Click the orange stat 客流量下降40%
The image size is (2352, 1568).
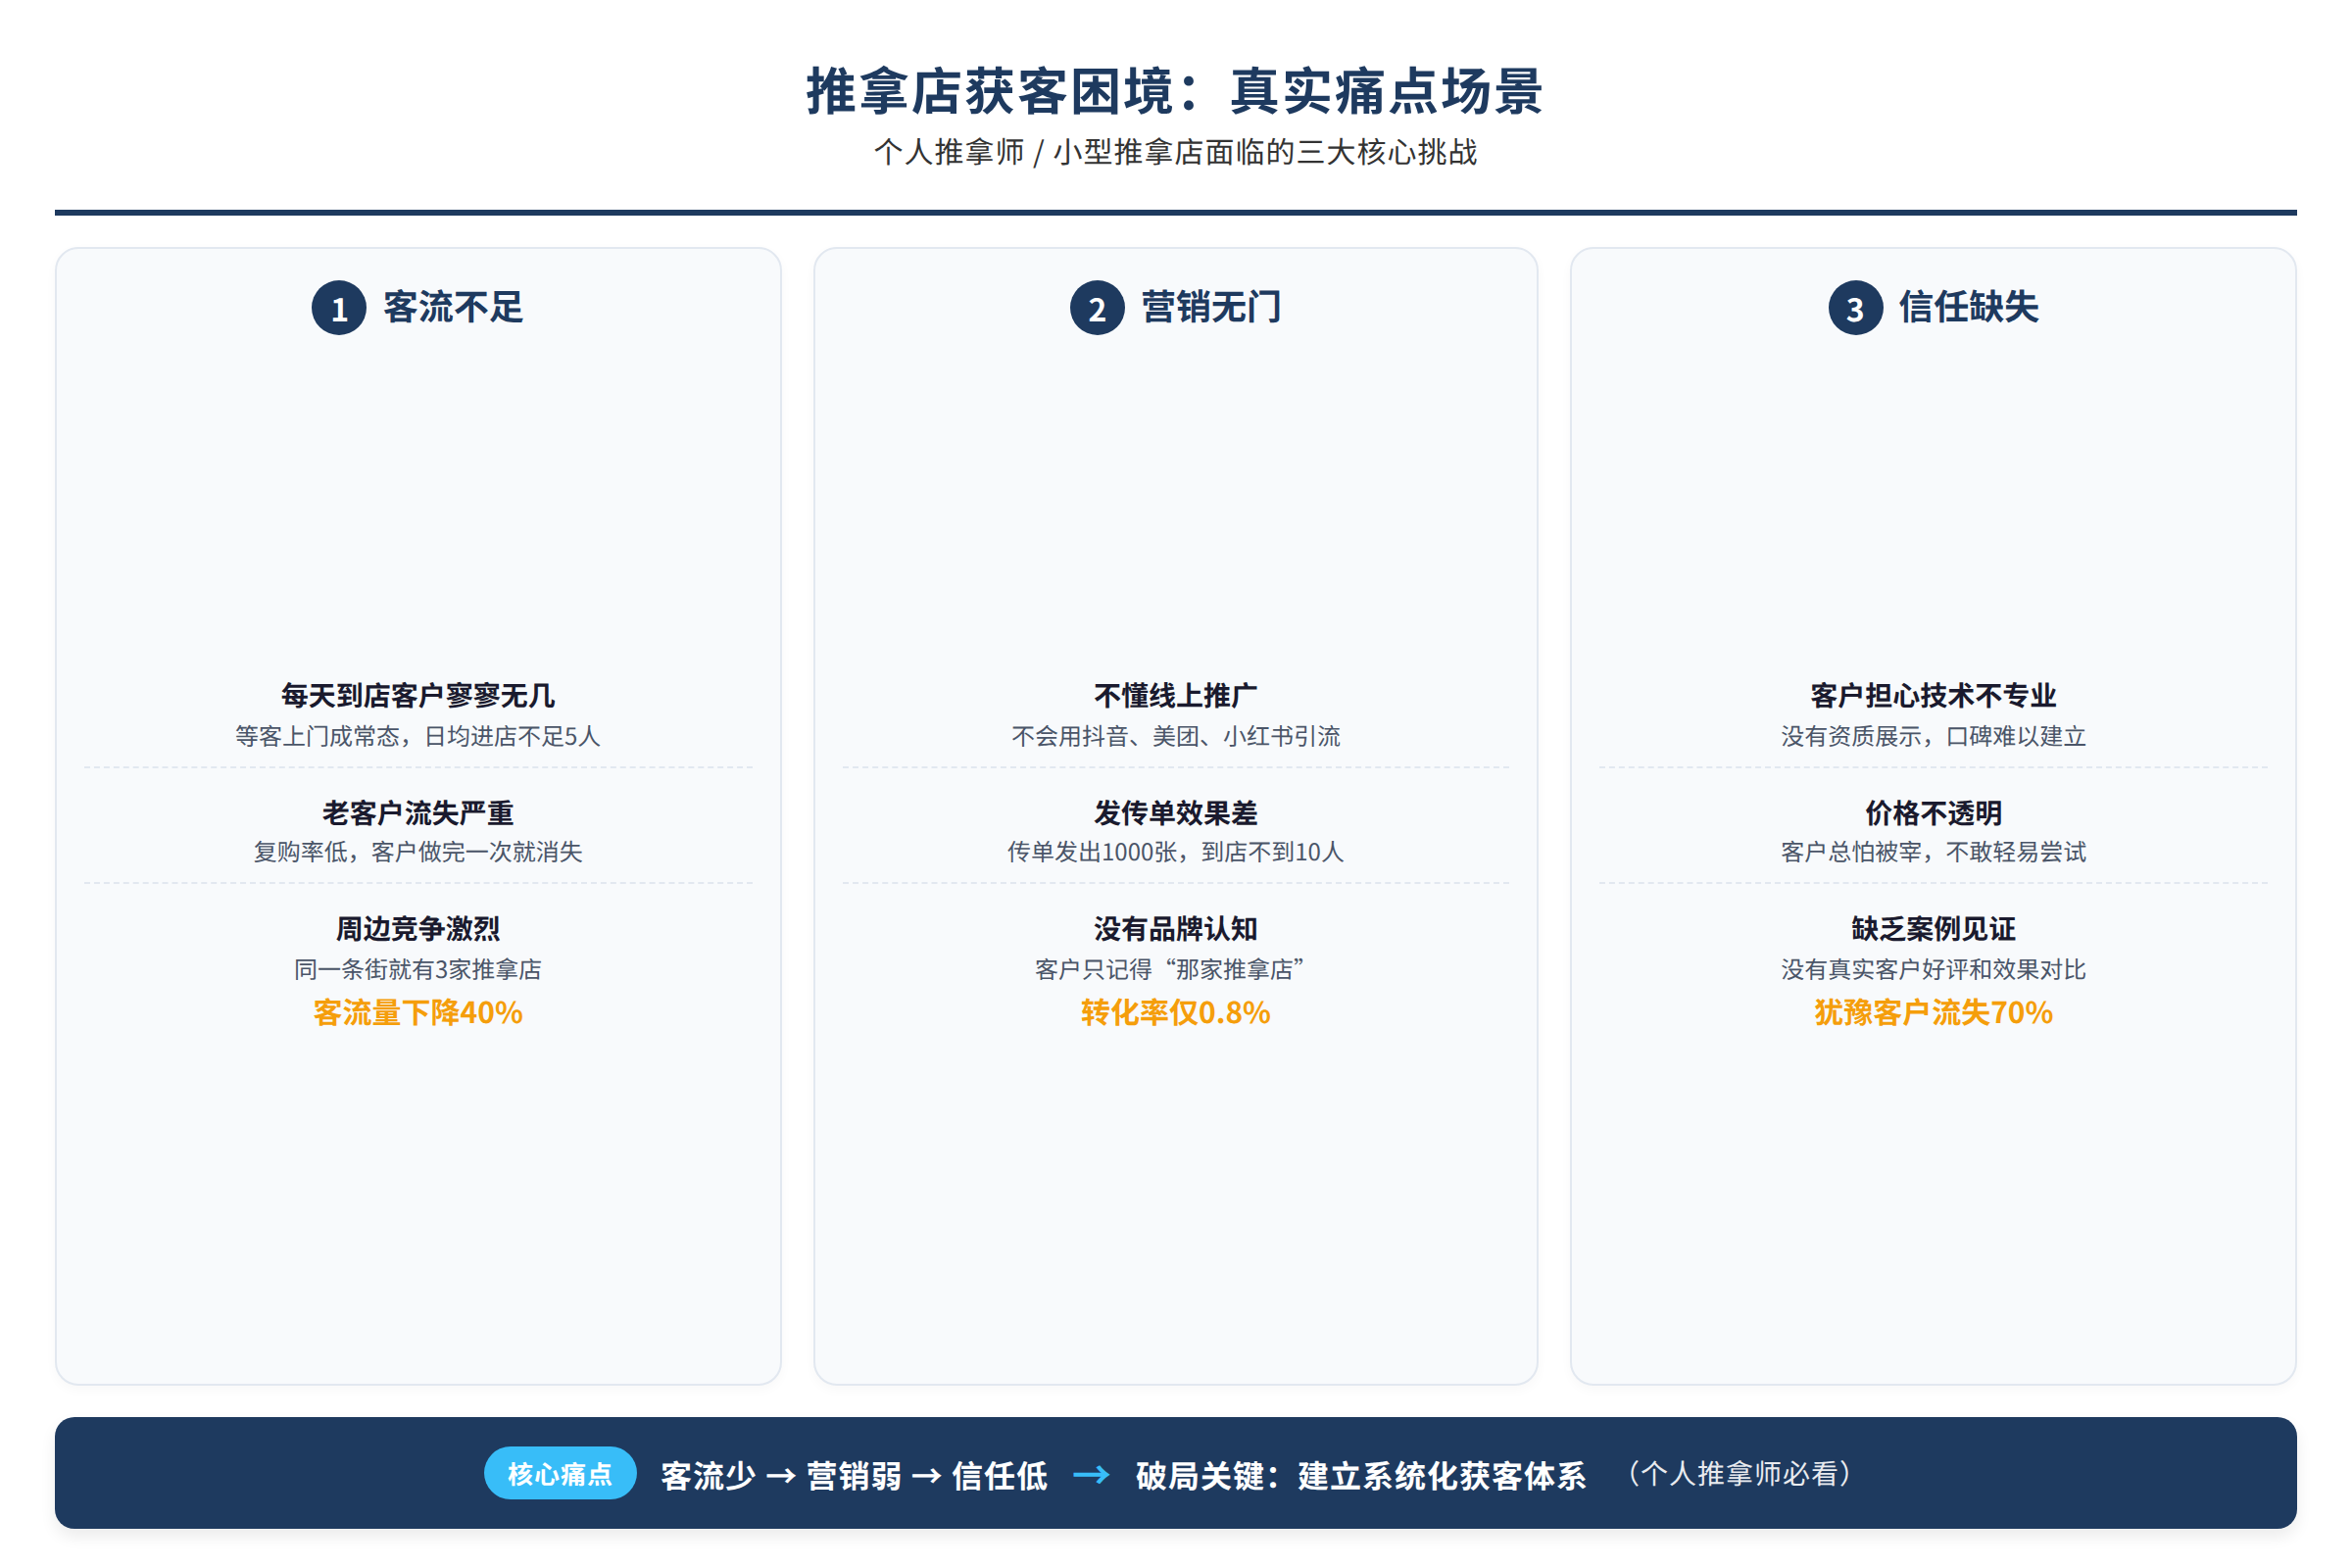click(x=418, y=1013)
